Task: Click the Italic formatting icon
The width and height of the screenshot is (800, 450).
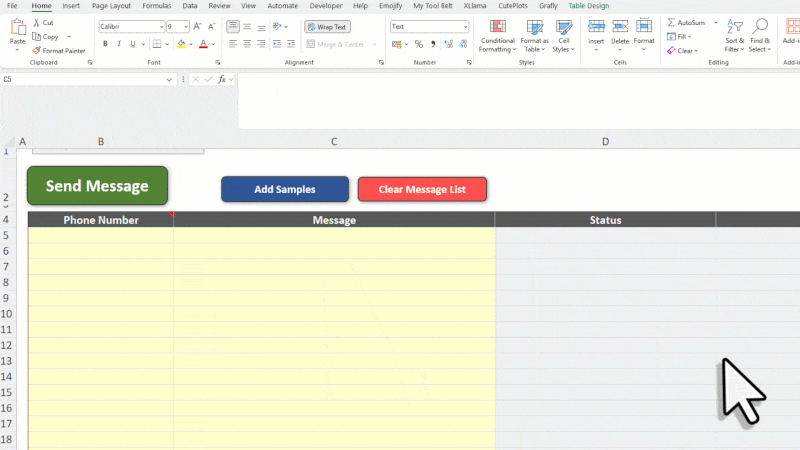Action: 119,44
